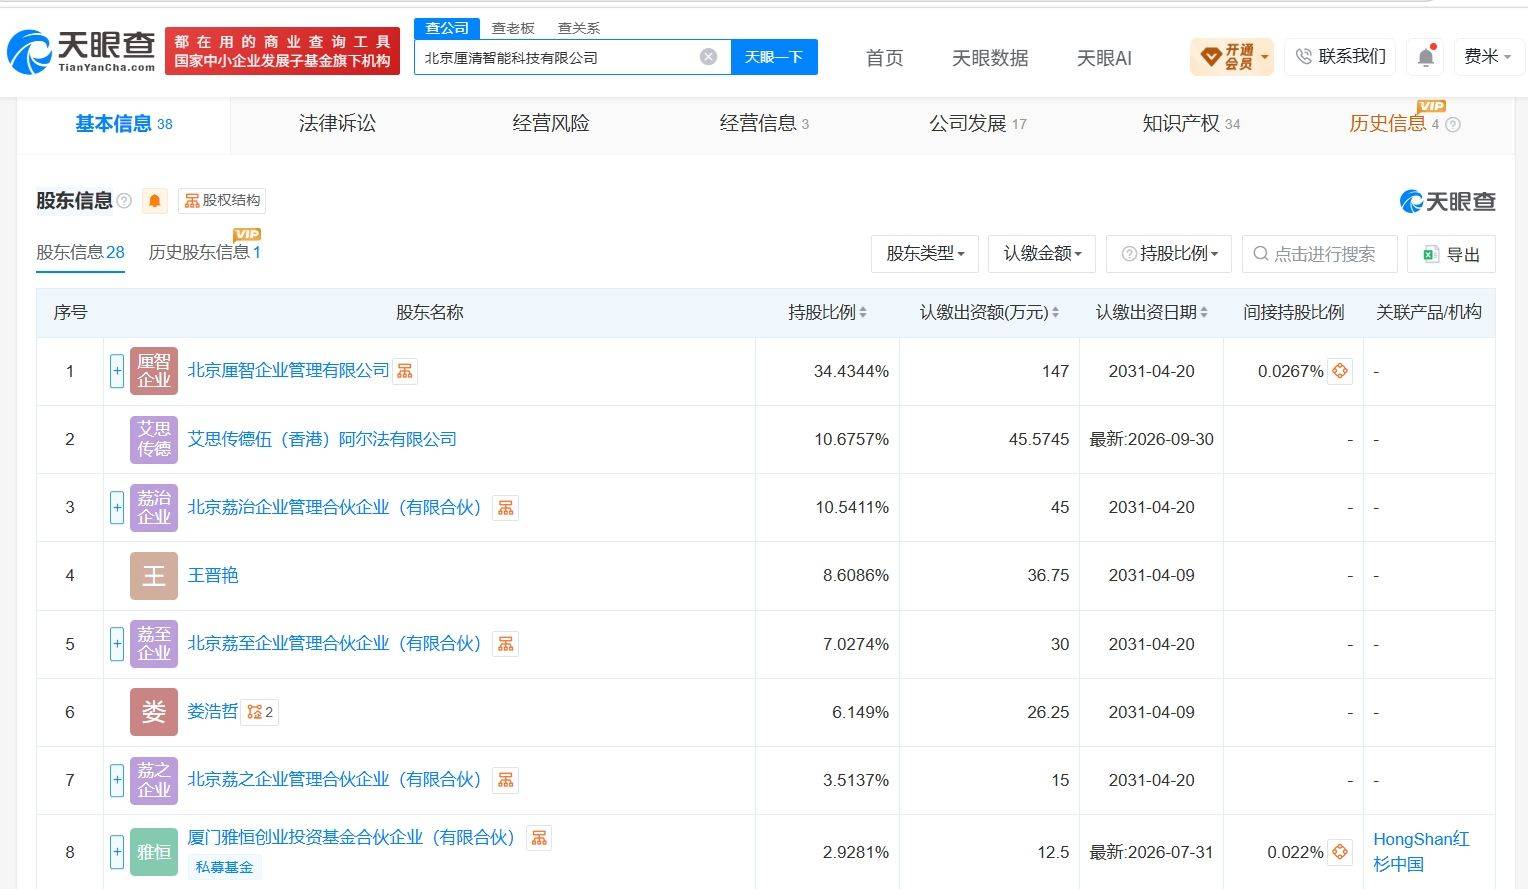The width and height of the screenshot is (1528, 889).
Task: Click the Tianyancha logo in the header
Action: coord(80,50)
